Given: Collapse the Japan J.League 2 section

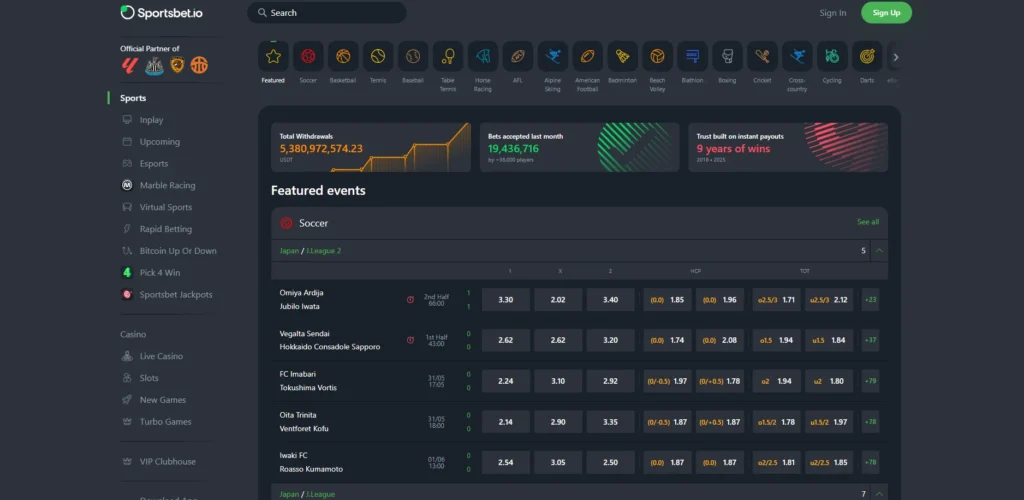Looking at the screenshot, I should pos(879,251).
